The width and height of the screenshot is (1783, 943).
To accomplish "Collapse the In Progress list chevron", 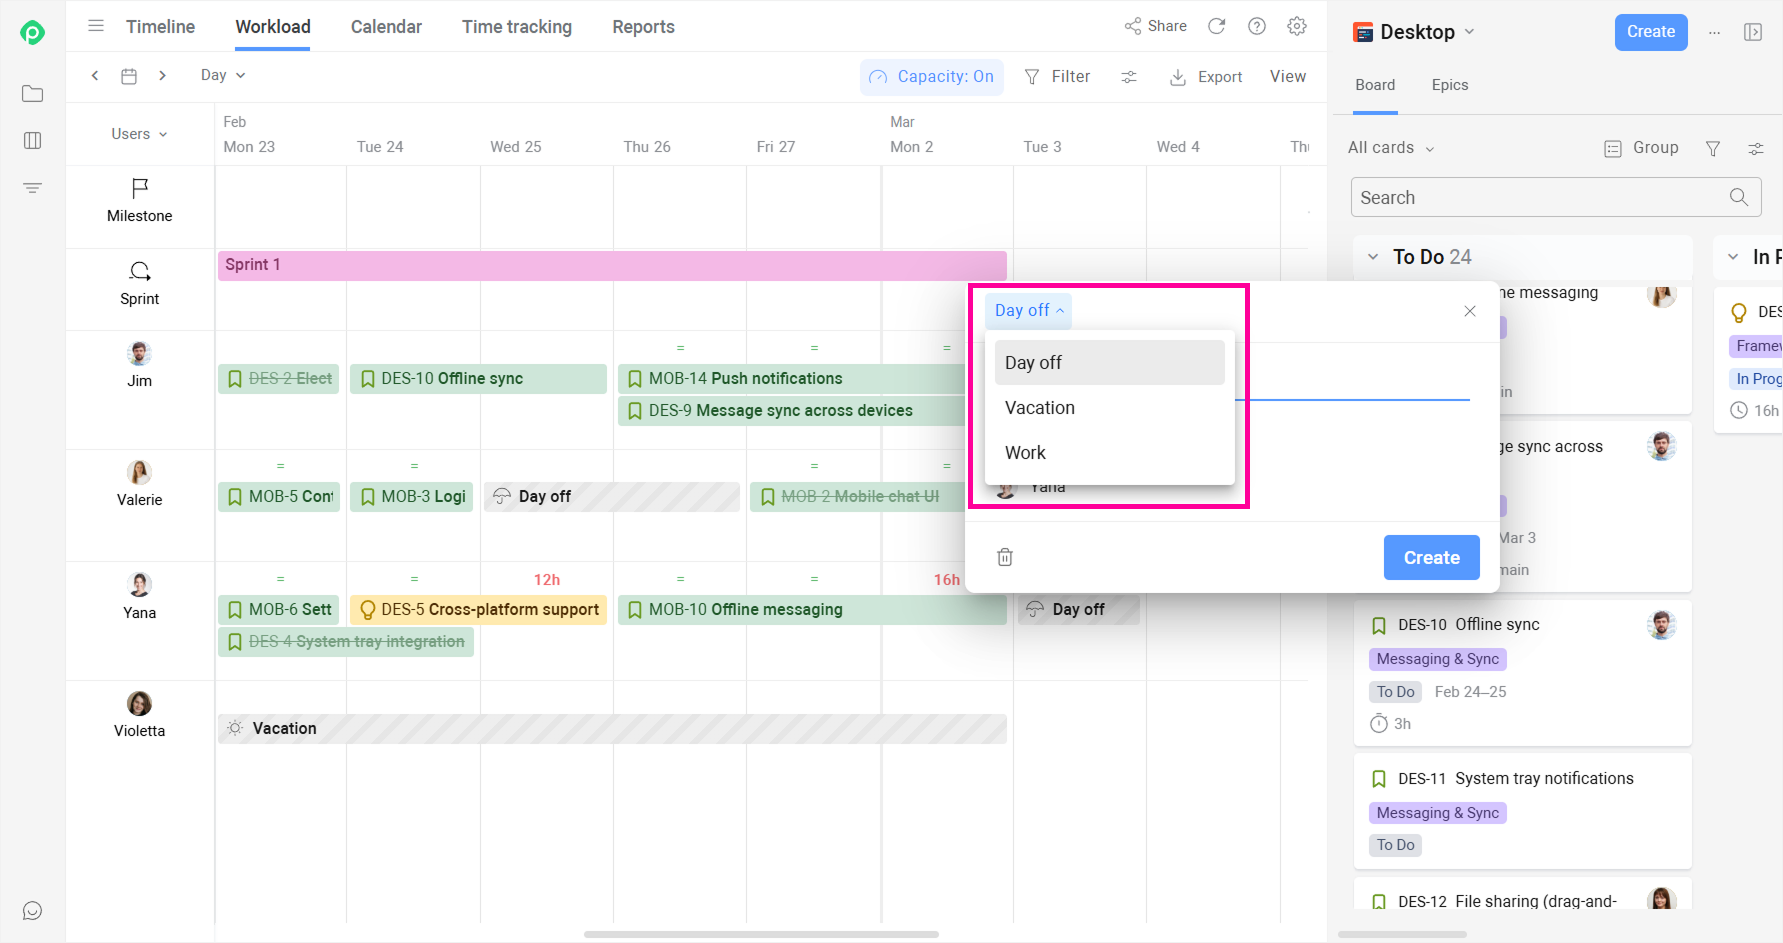I will coord(1733,257).
